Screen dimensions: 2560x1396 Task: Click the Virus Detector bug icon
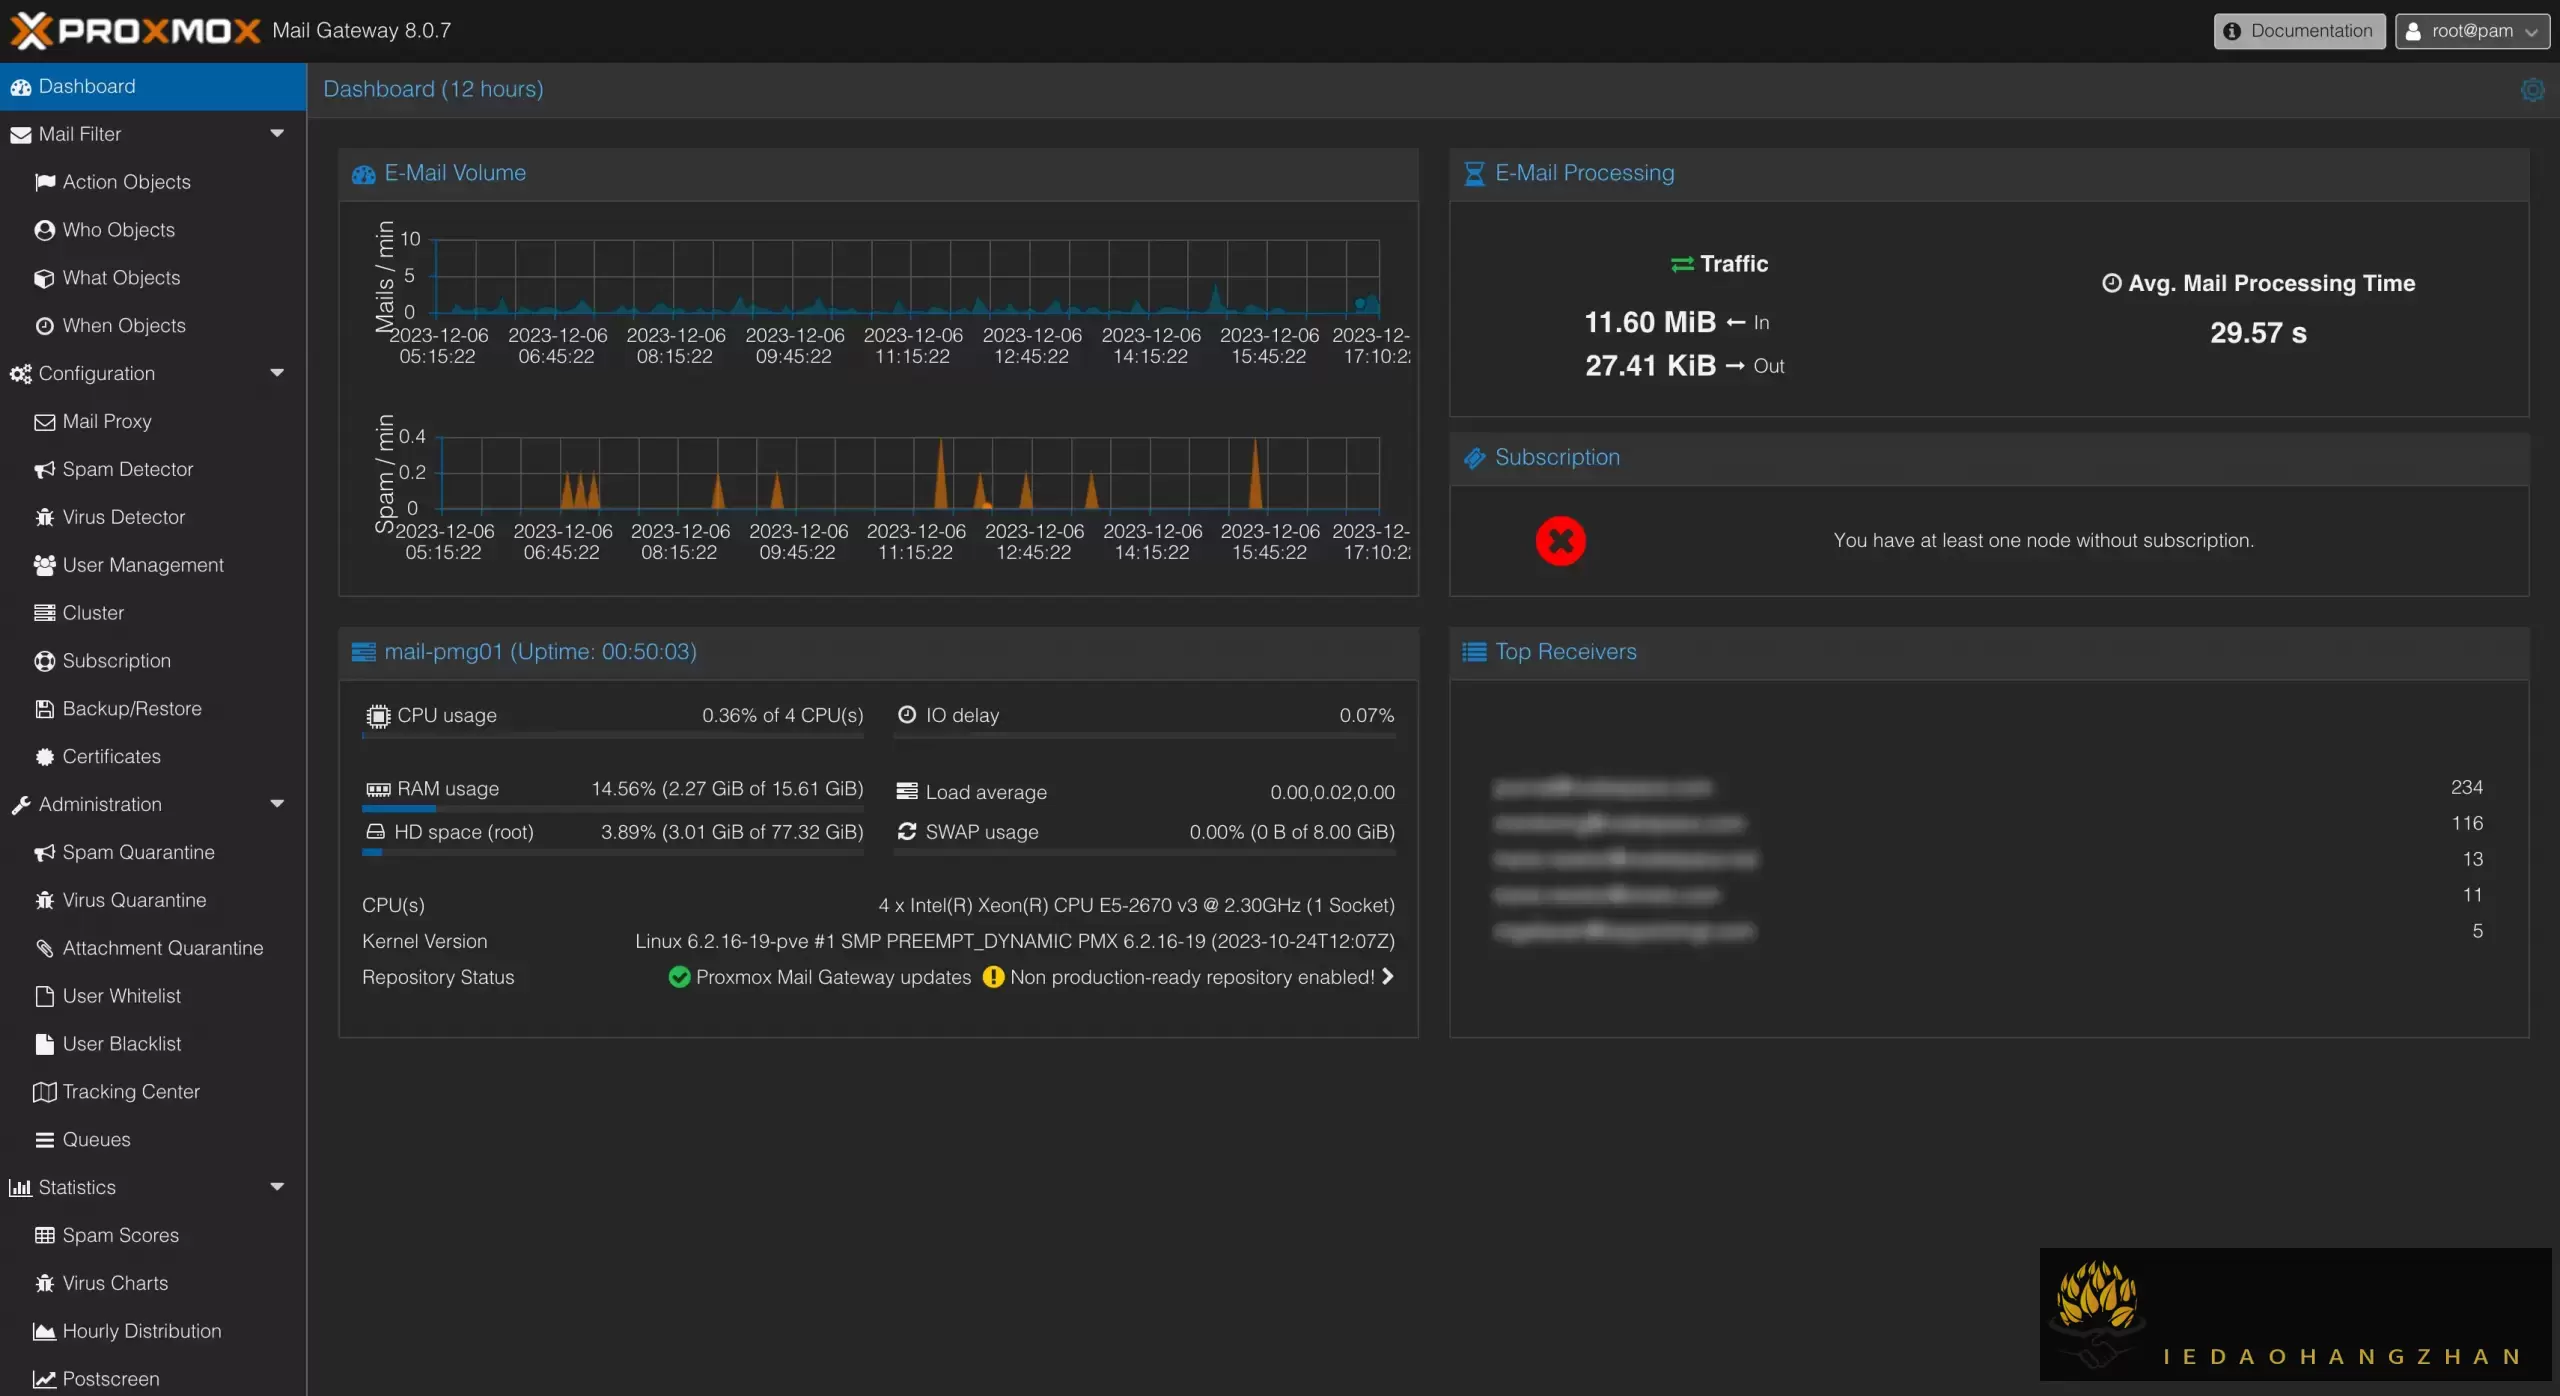coord(45,518)
